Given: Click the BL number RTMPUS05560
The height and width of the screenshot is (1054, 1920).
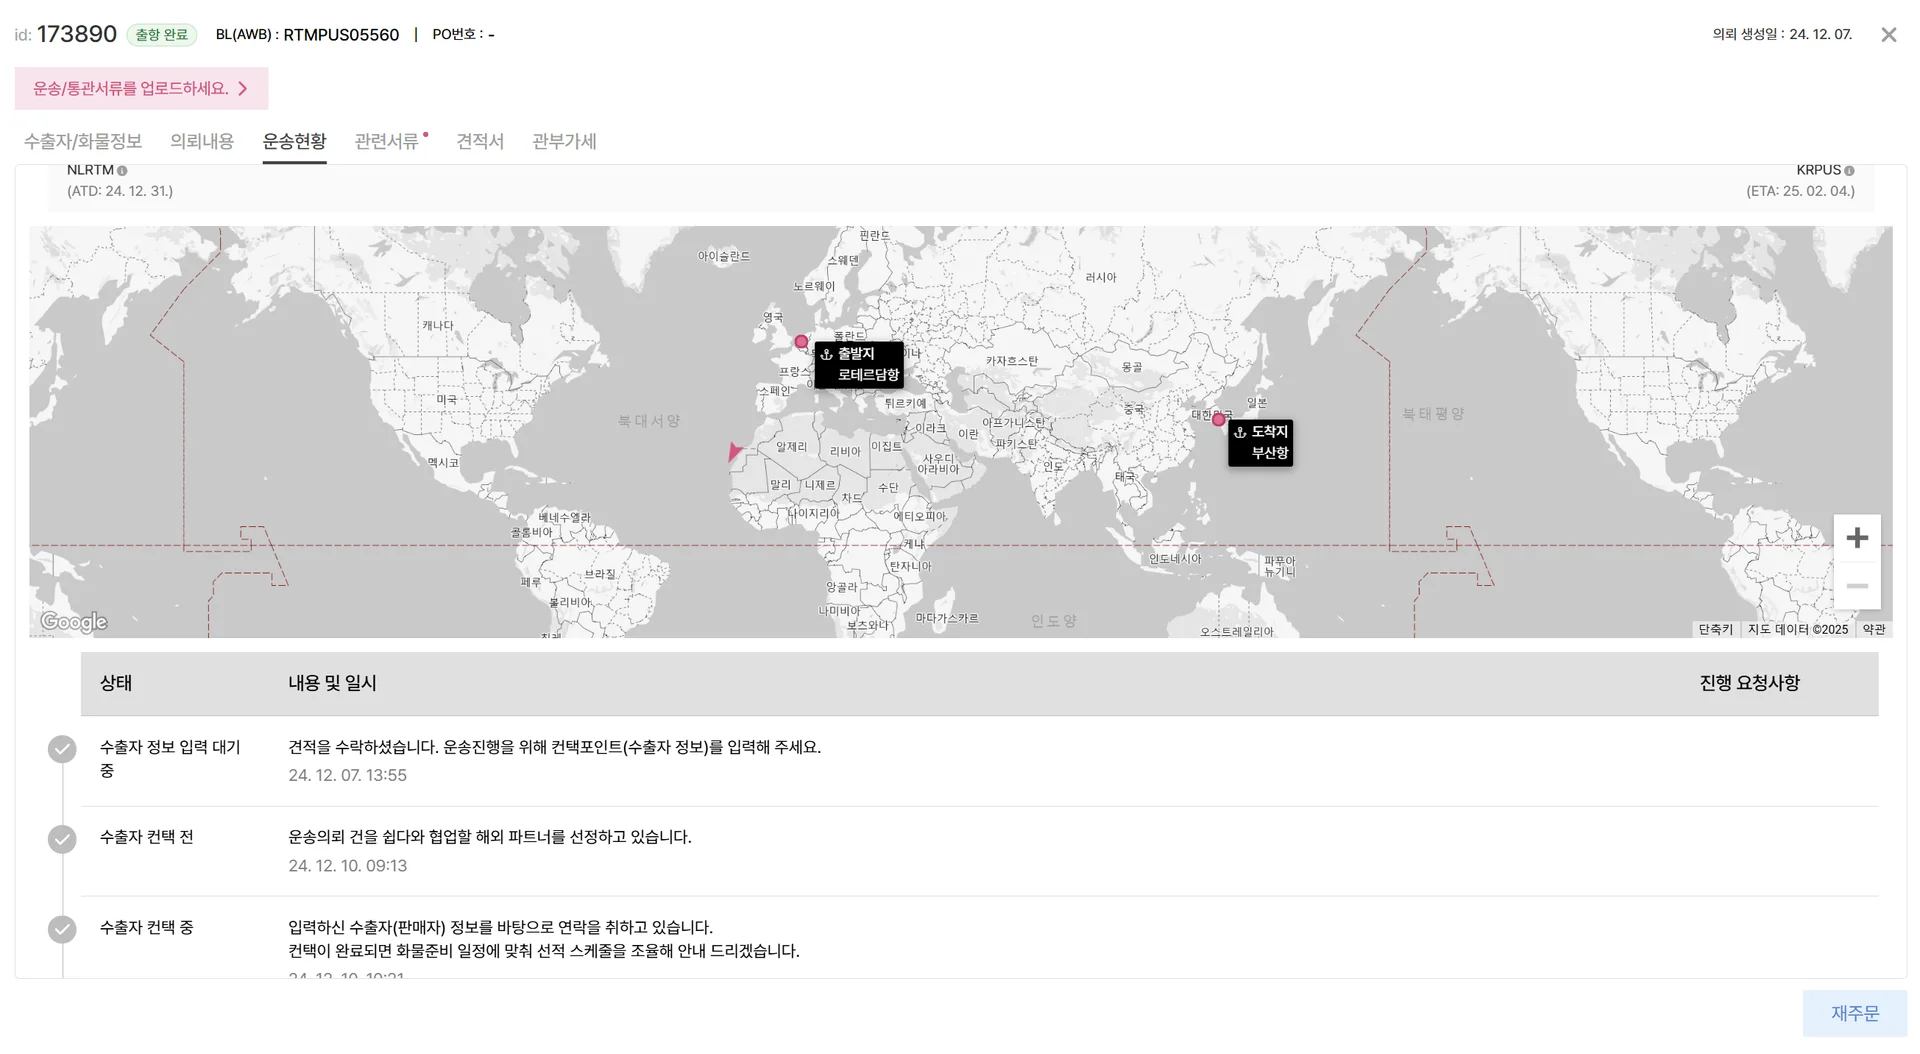Looking at the screenshot, I should pyautogui.click(x=341, y=35).
